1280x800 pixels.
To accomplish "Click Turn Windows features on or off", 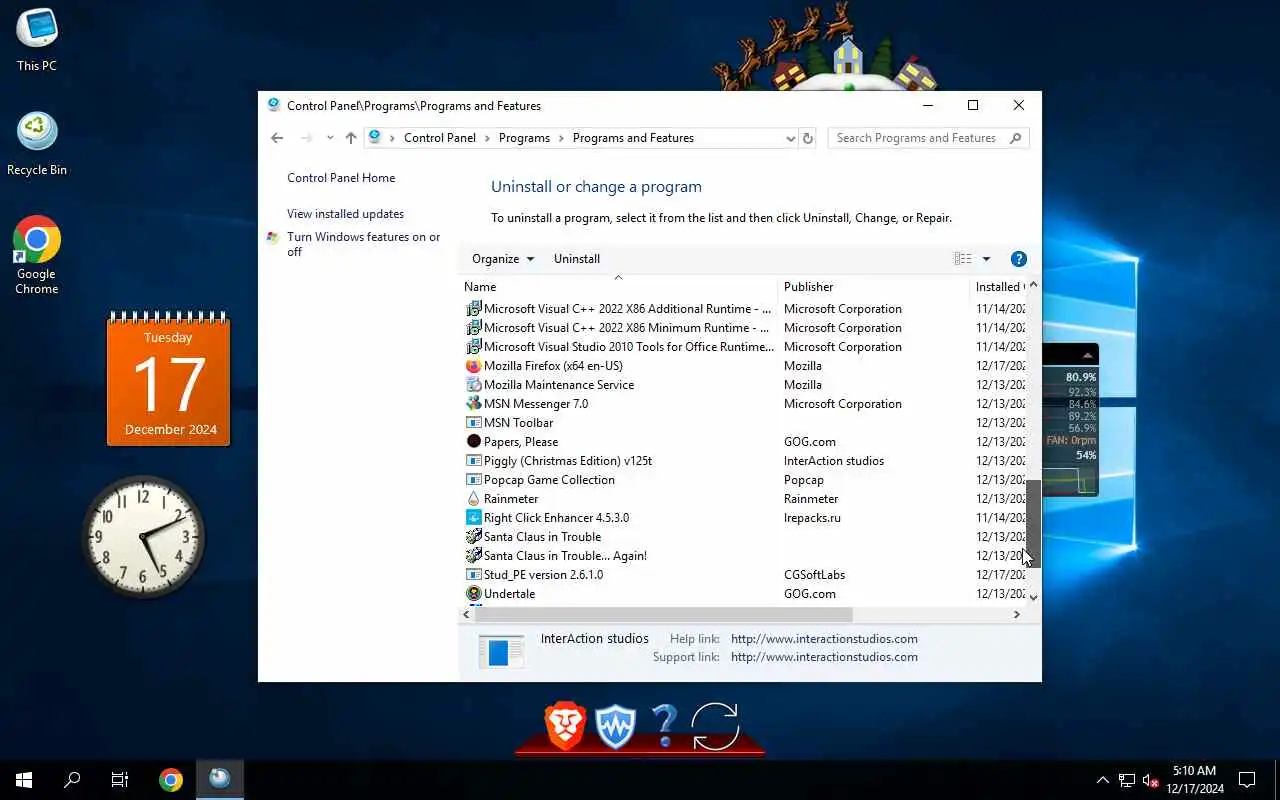I will (x=363, y=244).
